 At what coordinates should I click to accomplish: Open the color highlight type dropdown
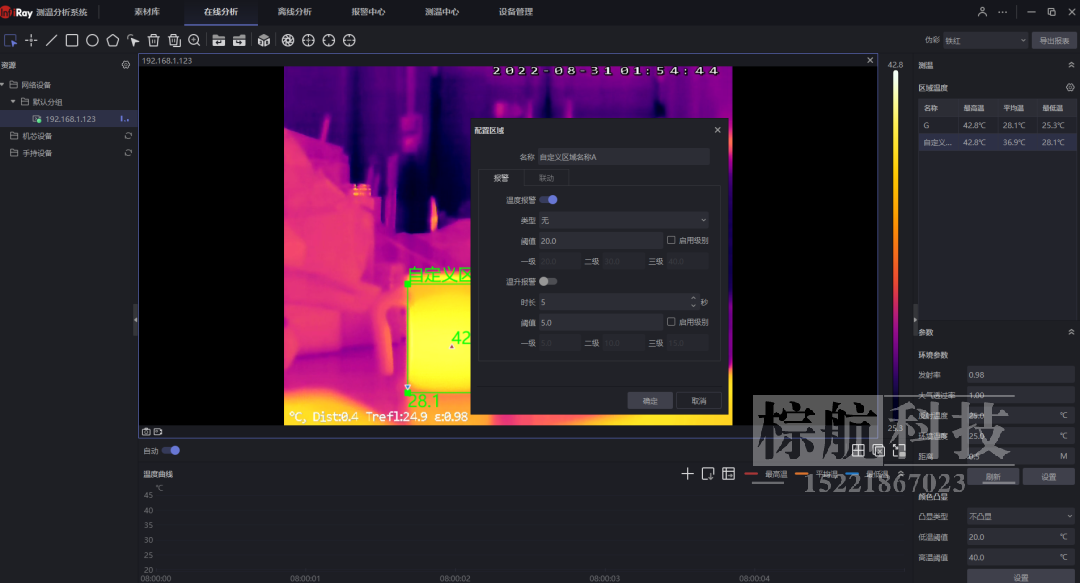point(1021,516)
